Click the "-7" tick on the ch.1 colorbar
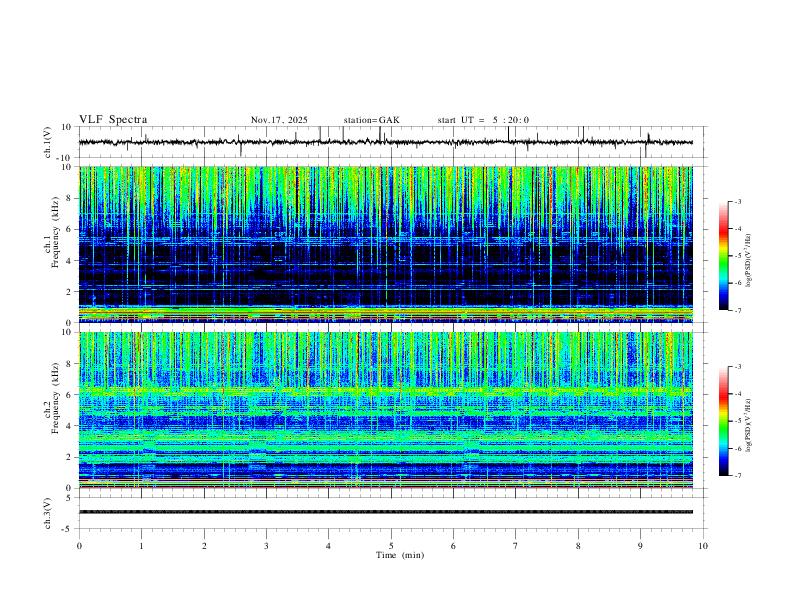This screenshot has height=612, width=792. click(x=737, y=310)
